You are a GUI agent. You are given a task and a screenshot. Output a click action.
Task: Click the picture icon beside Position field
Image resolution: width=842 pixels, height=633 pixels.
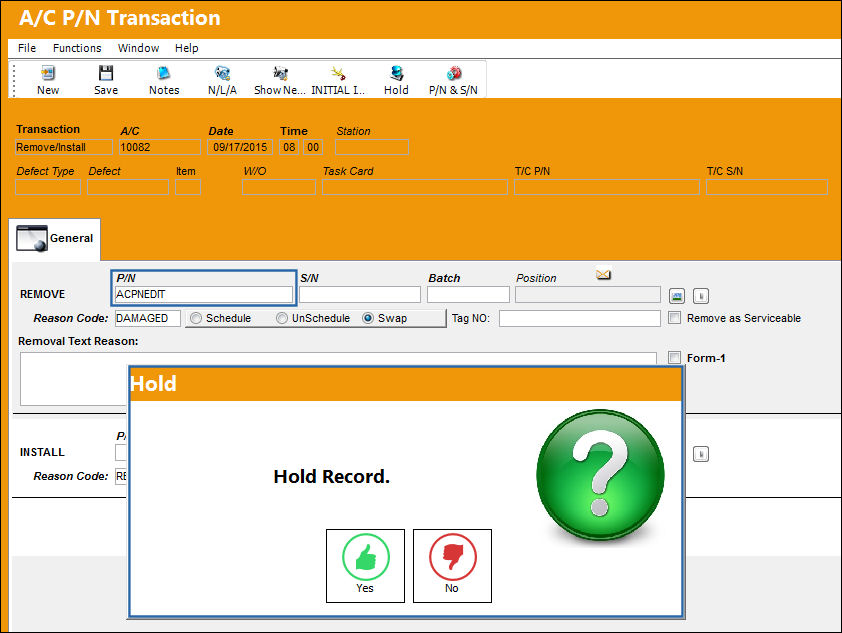click(x=677, y=296)
